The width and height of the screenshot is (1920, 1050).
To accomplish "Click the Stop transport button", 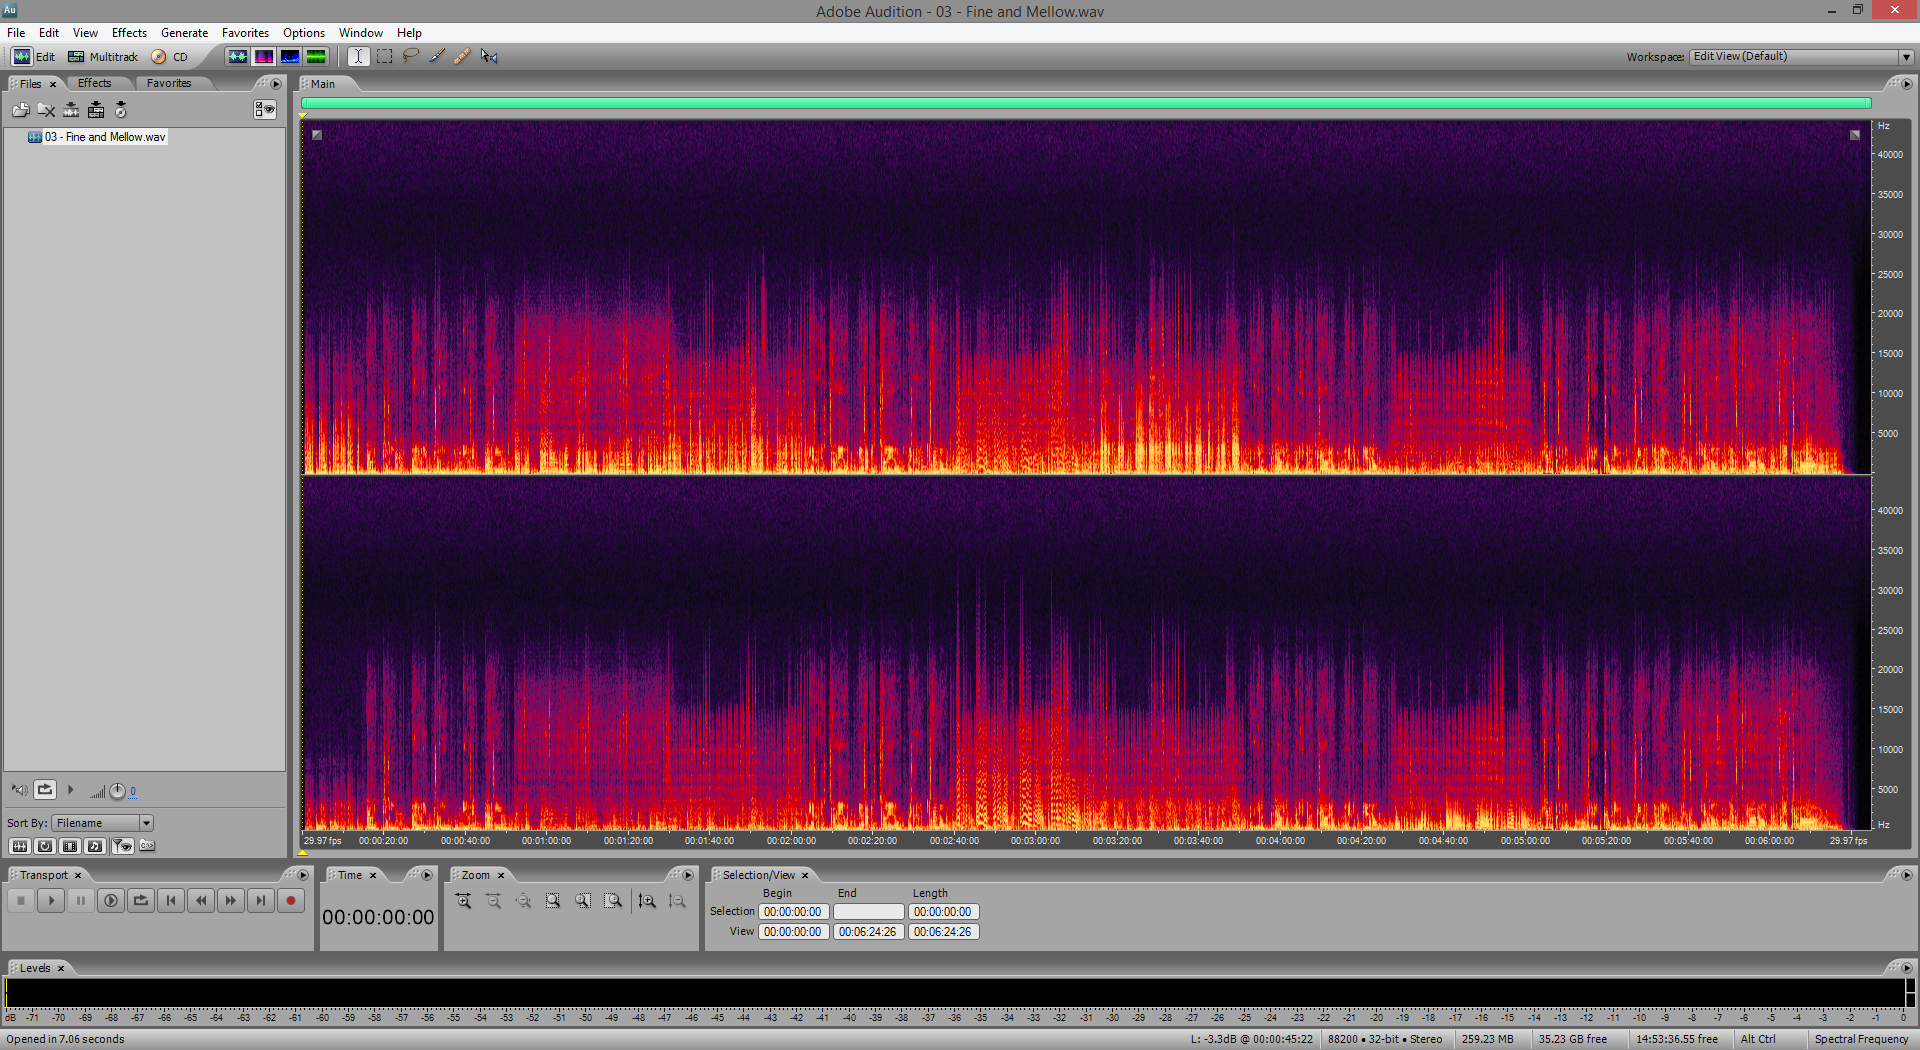I will (21, 901).
